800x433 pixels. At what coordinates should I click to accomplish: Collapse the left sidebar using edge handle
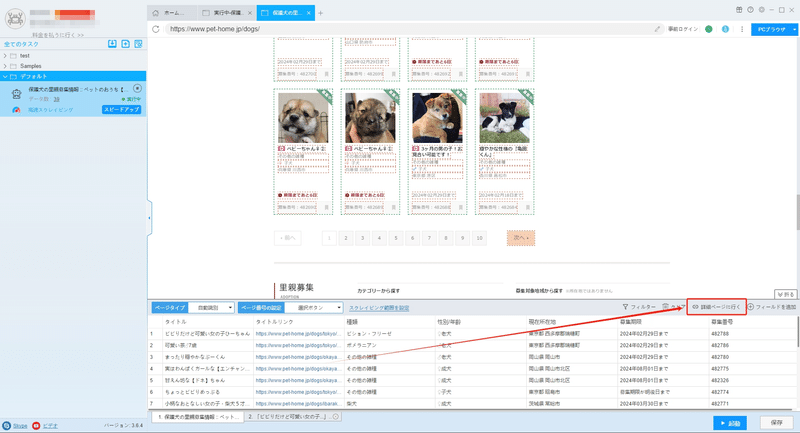coord(149,218)
